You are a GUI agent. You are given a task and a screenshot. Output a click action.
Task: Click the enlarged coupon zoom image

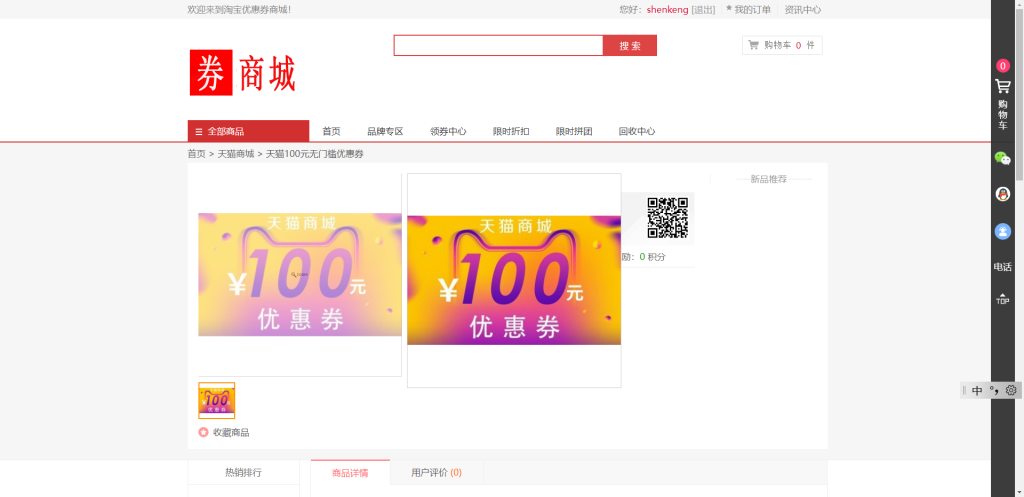point(514,280)
